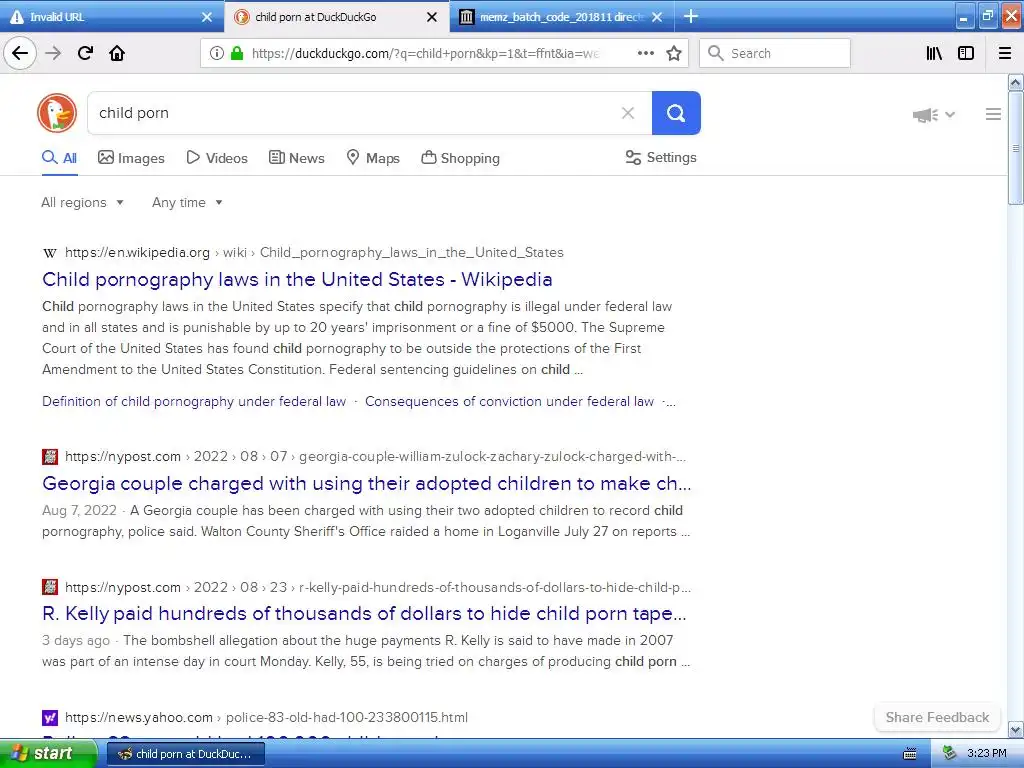Open the page actions three-dot menu
The width and height of the screenshot is (1024, 768).
pyautogui.click(x=645, y=53)
